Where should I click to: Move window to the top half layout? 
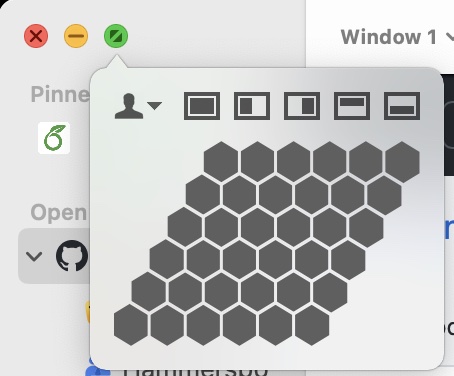tap(352, 106)
